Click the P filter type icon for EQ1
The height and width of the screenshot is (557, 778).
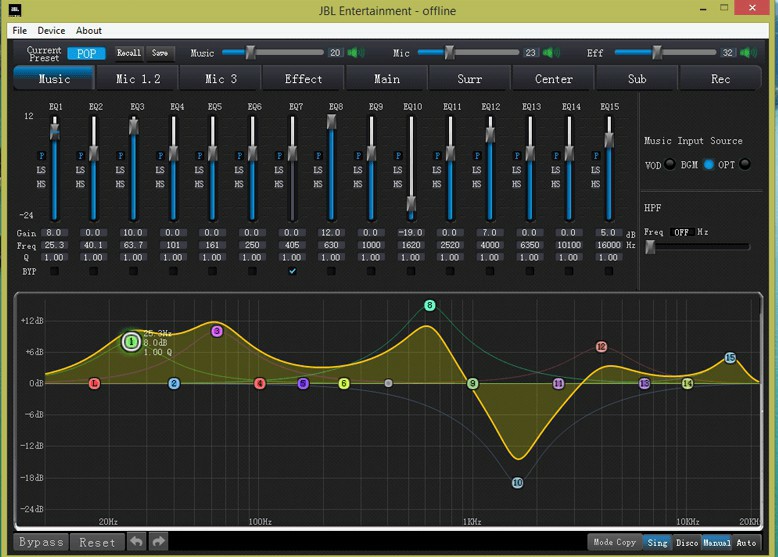(x=42, y=156)
